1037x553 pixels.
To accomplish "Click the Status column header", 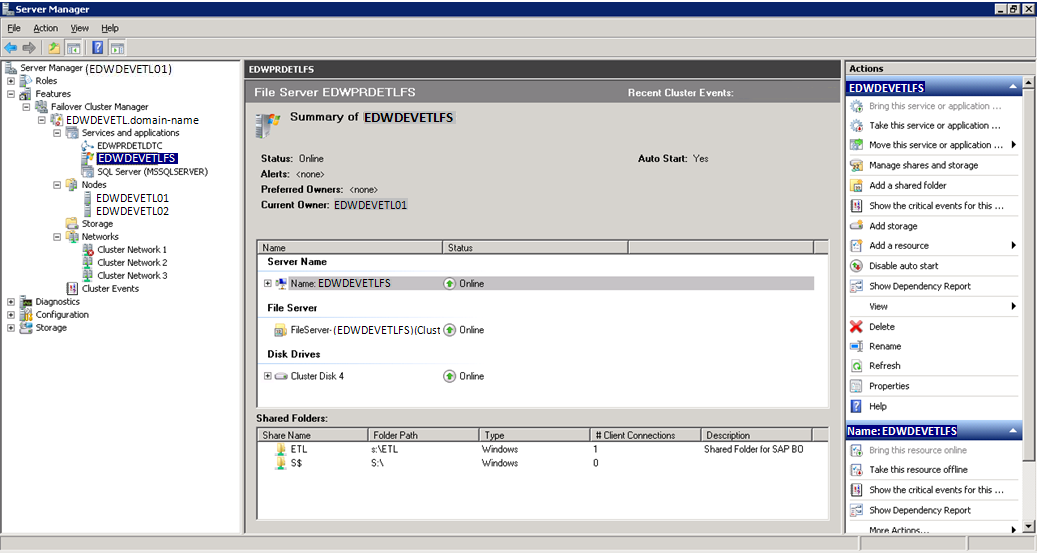I will pos(535,247).
